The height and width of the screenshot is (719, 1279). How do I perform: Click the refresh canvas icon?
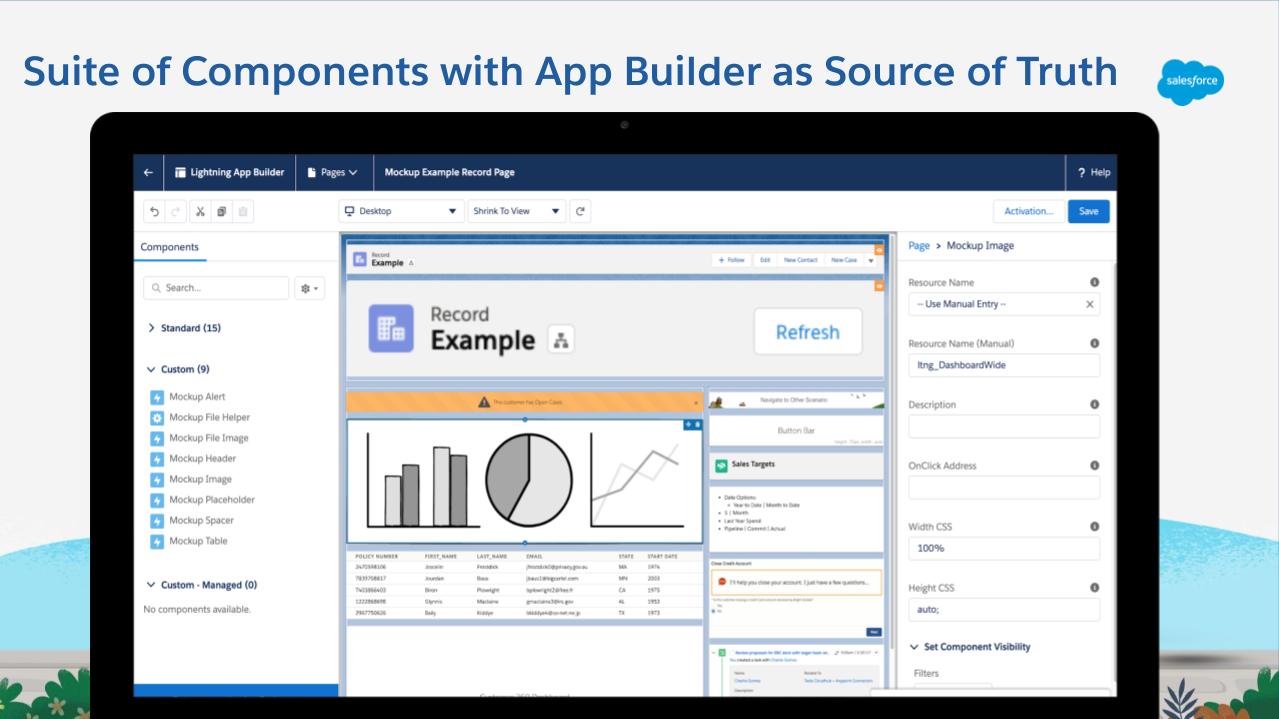[580, 212]
